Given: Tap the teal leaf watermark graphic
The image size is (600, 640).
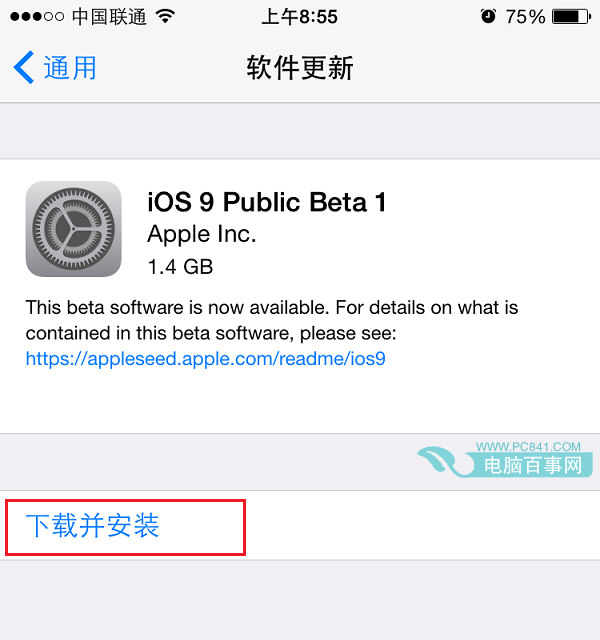Looking at the screenshot, I should tap(444, 461).
